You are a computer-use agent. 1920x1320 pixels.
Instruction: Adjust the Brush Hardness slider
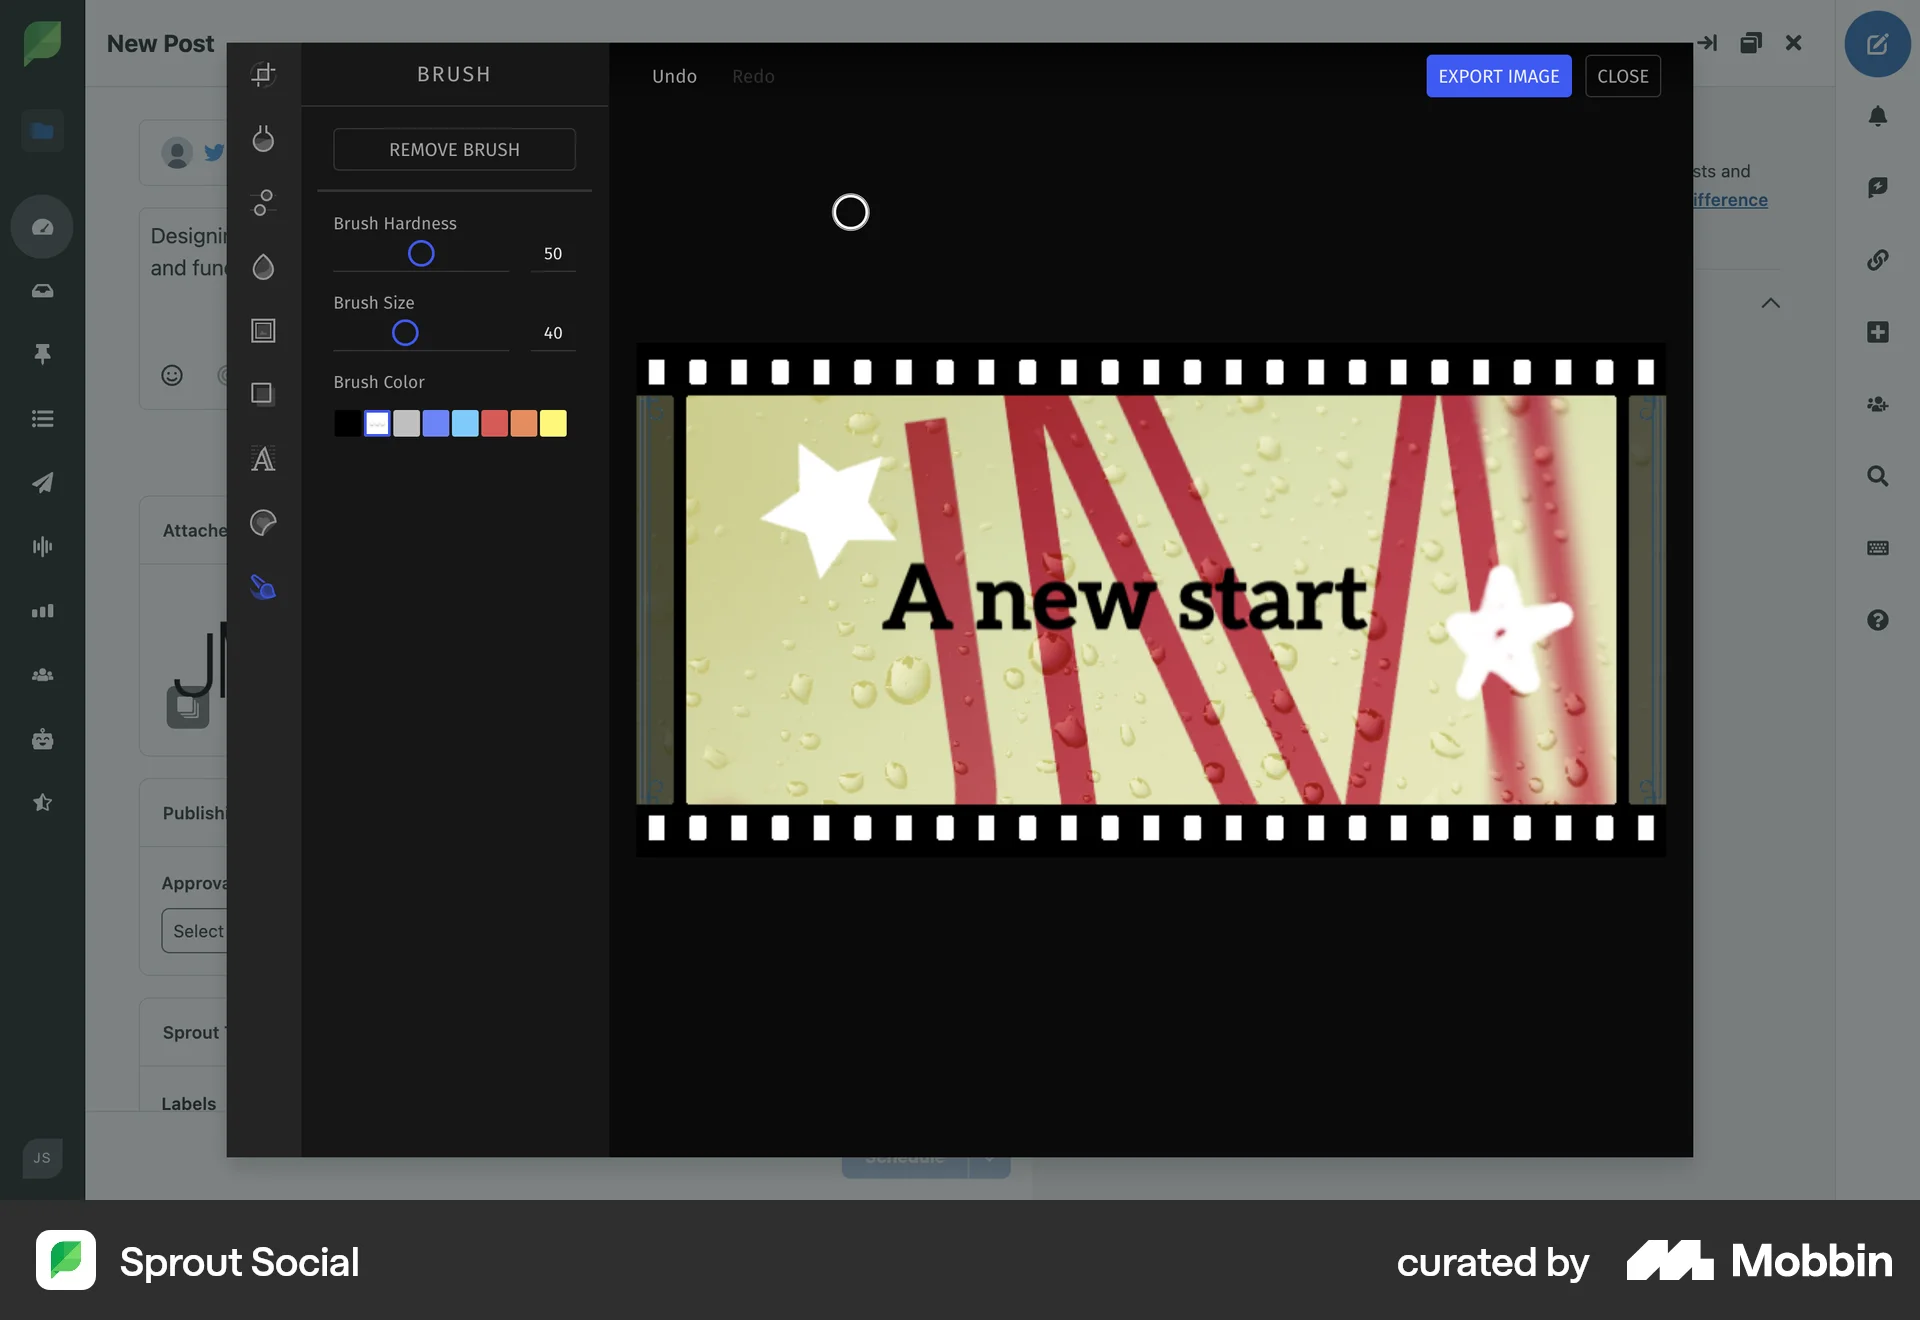click(421, 253)
